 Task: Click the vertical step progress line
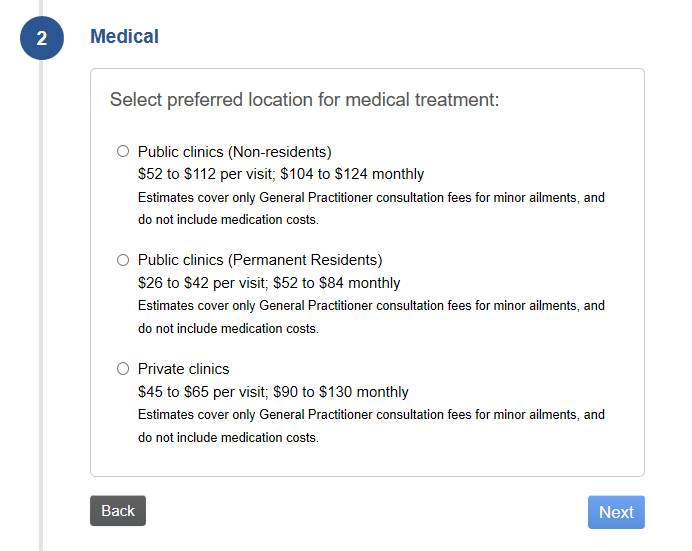[x=42, y=300]
